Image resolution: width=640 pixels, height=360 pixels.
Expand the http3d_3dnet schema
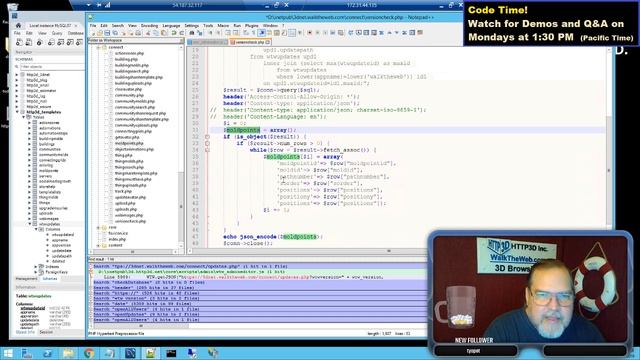tap(17, 75)
